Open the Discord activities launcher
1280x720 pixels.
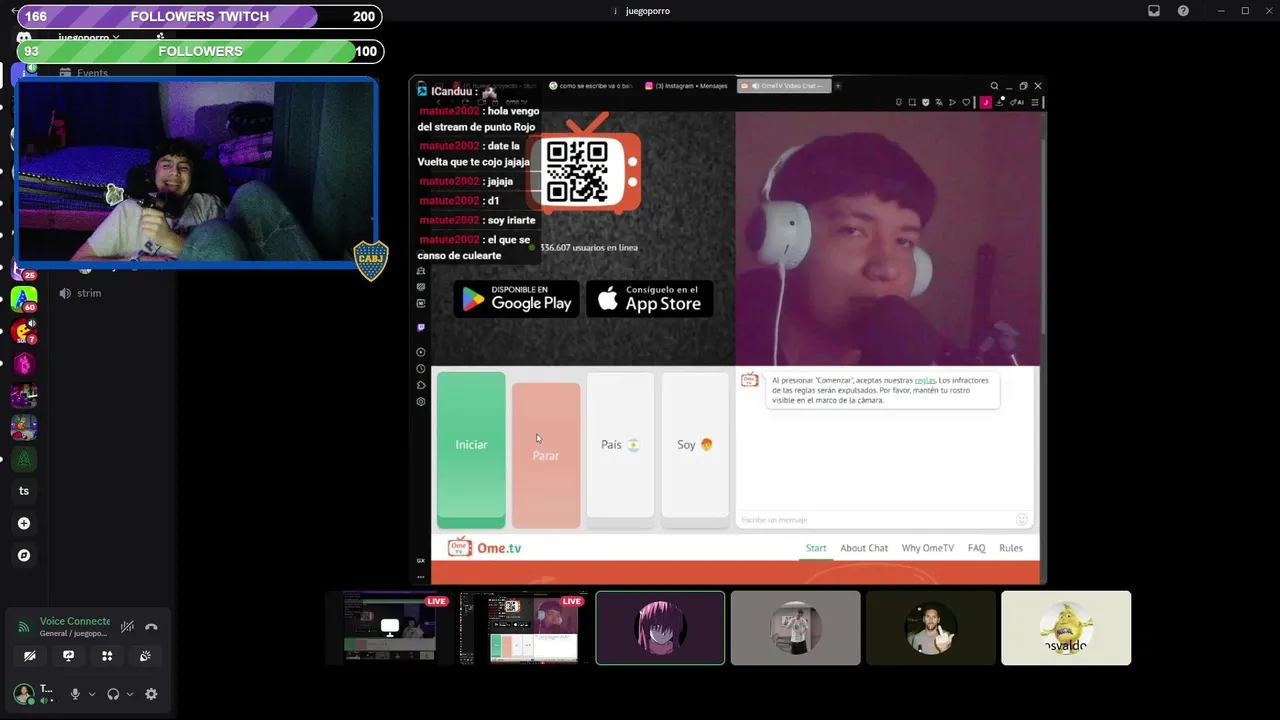pos(107,656)
